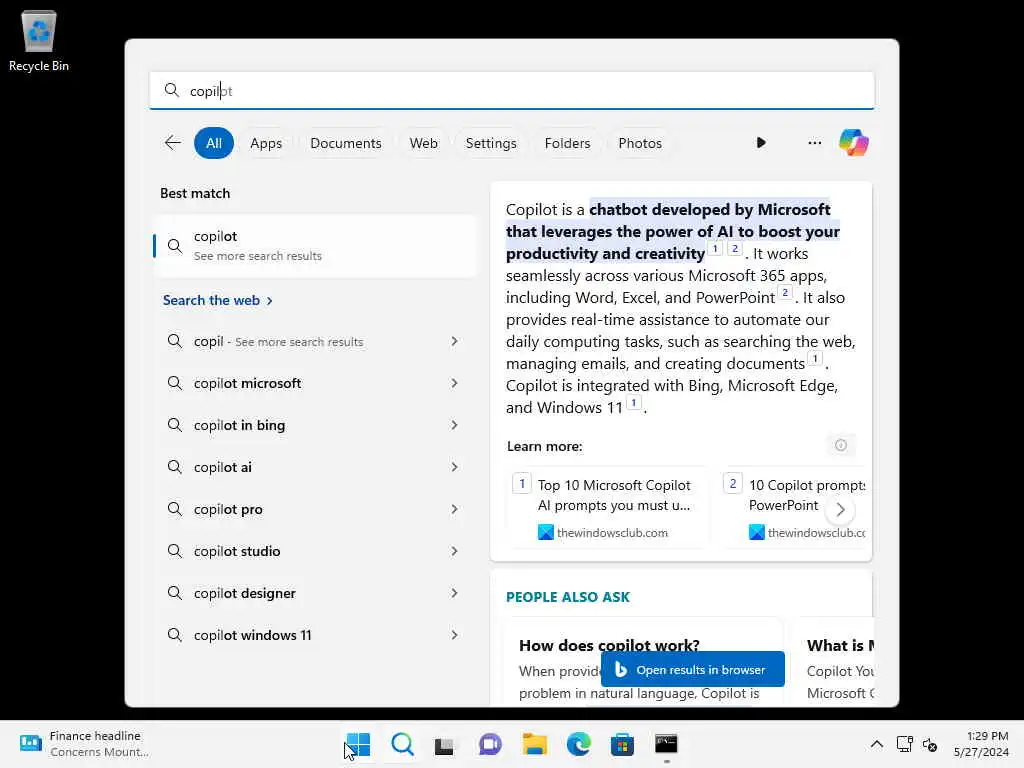Switch to the Settings filter tab

pos(490,143)
